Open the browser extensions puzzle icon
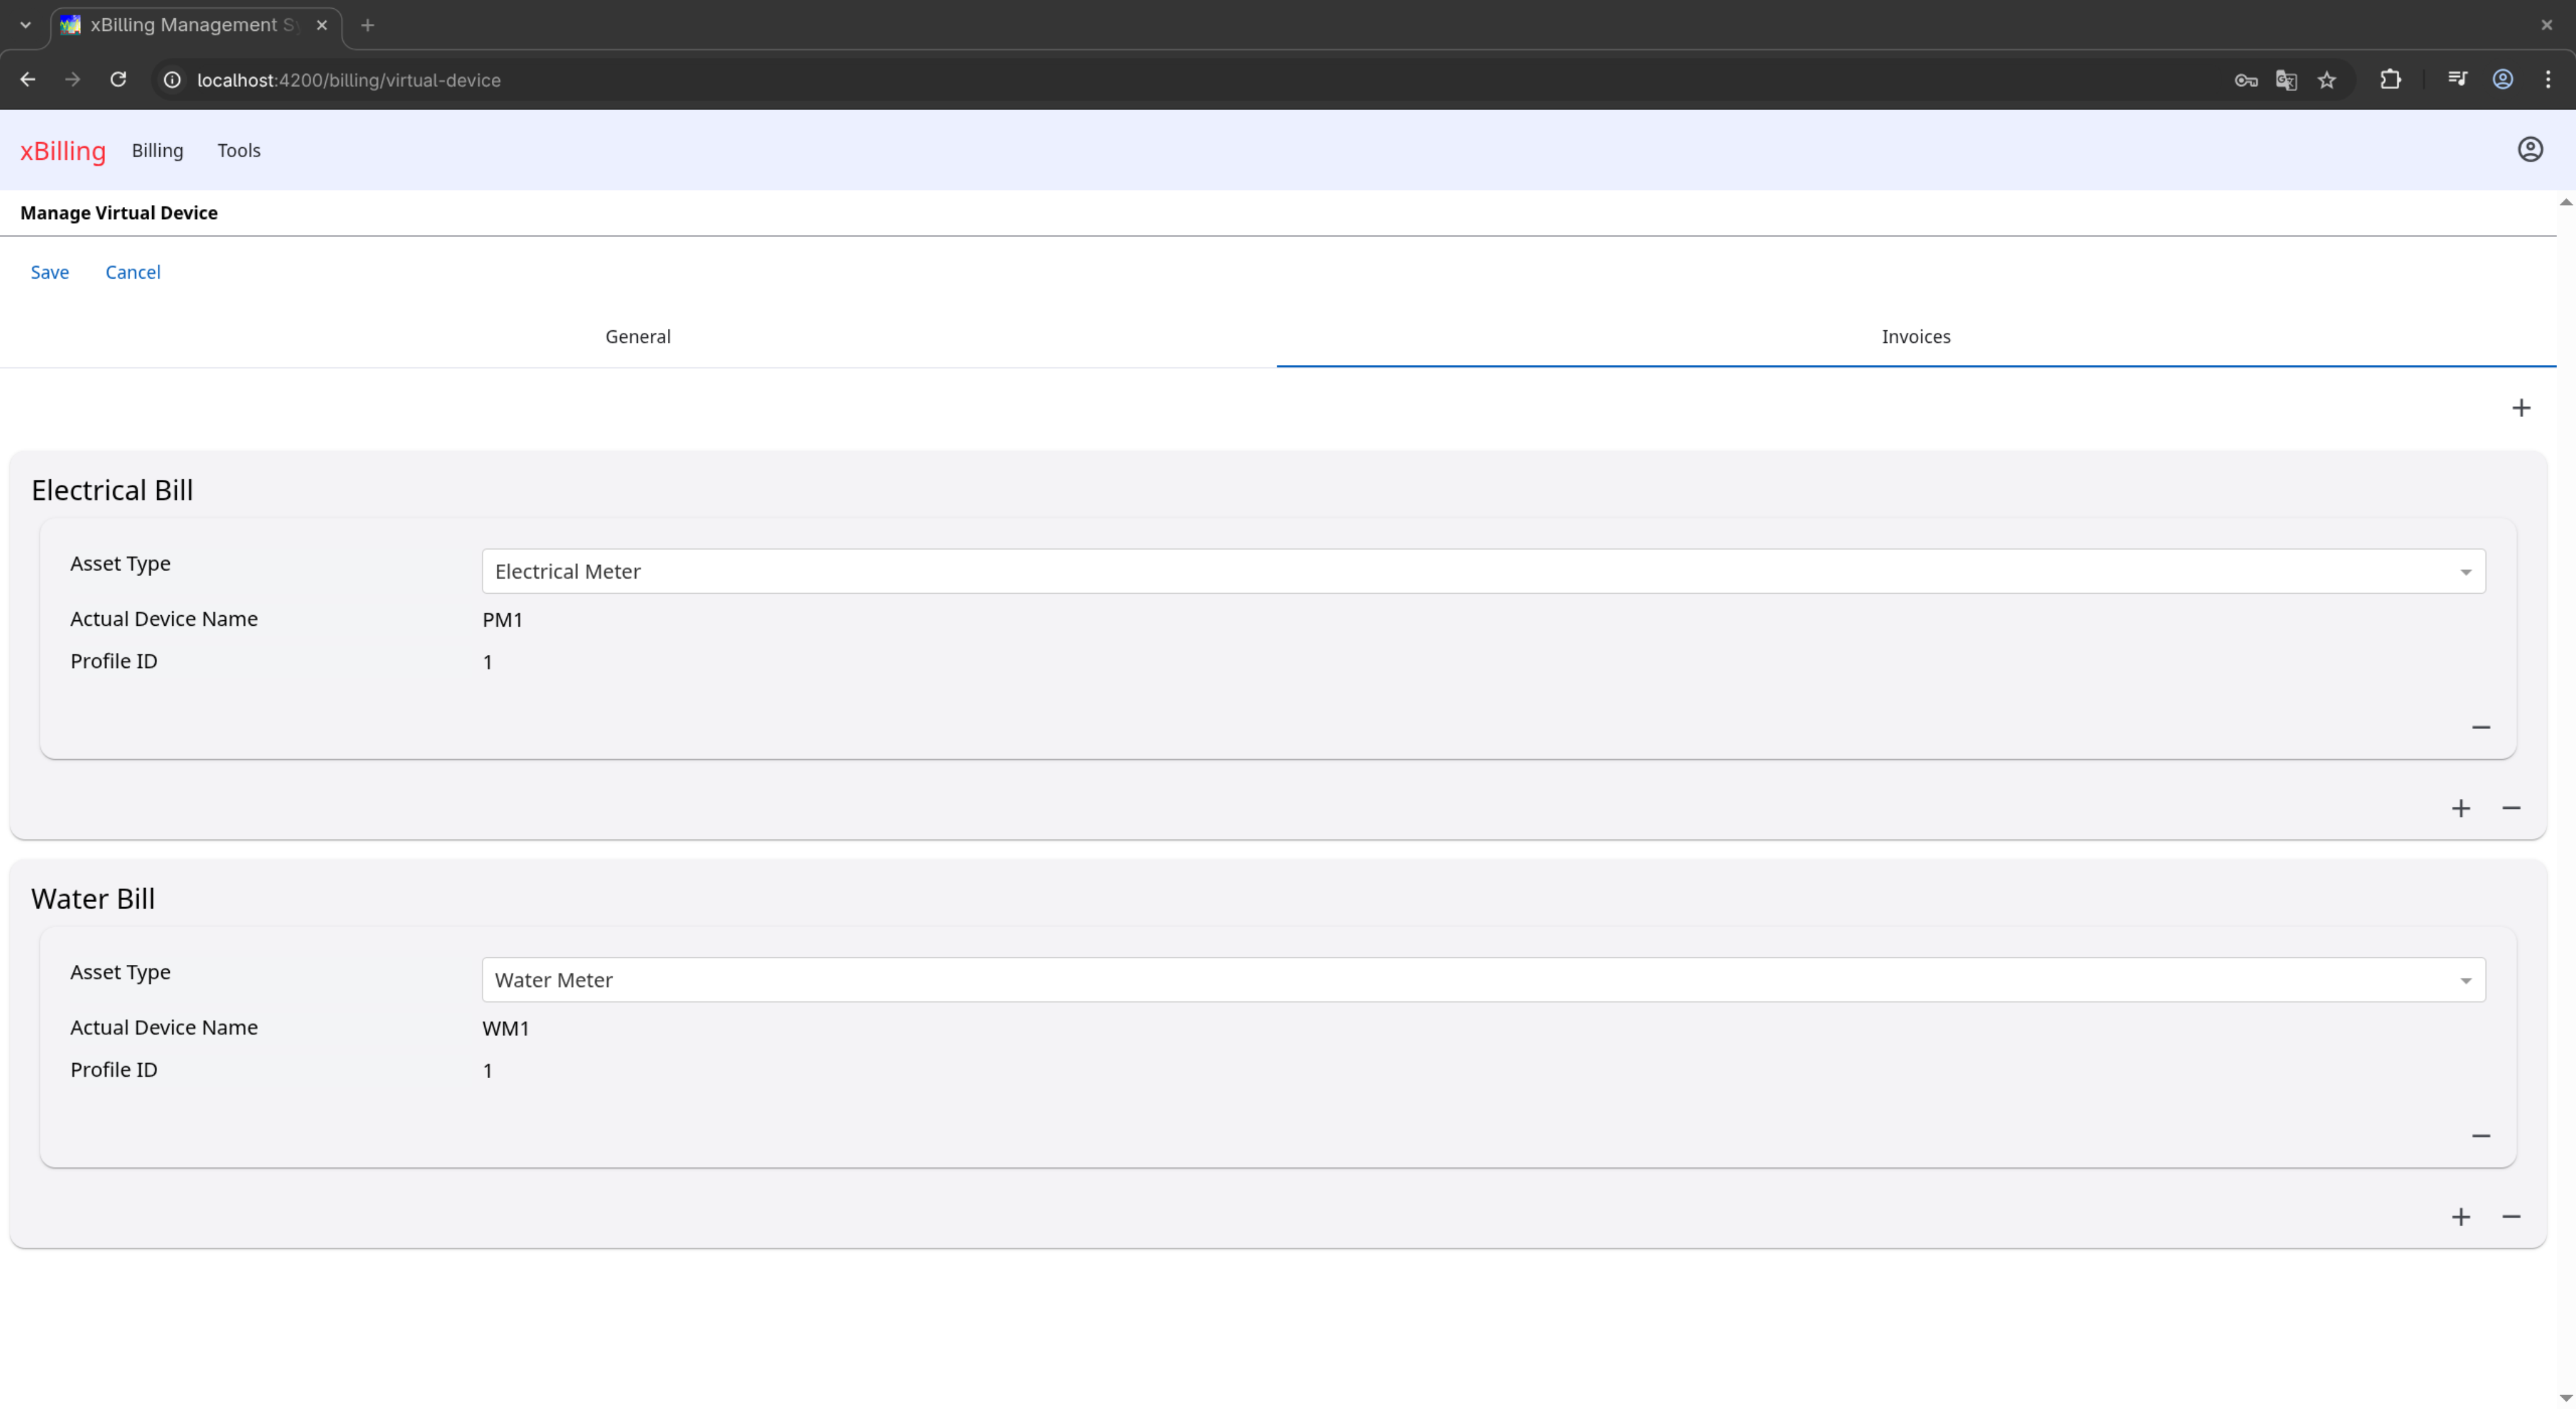This screenshot has width=2576, height=1409. click(x=2390, y=80)
